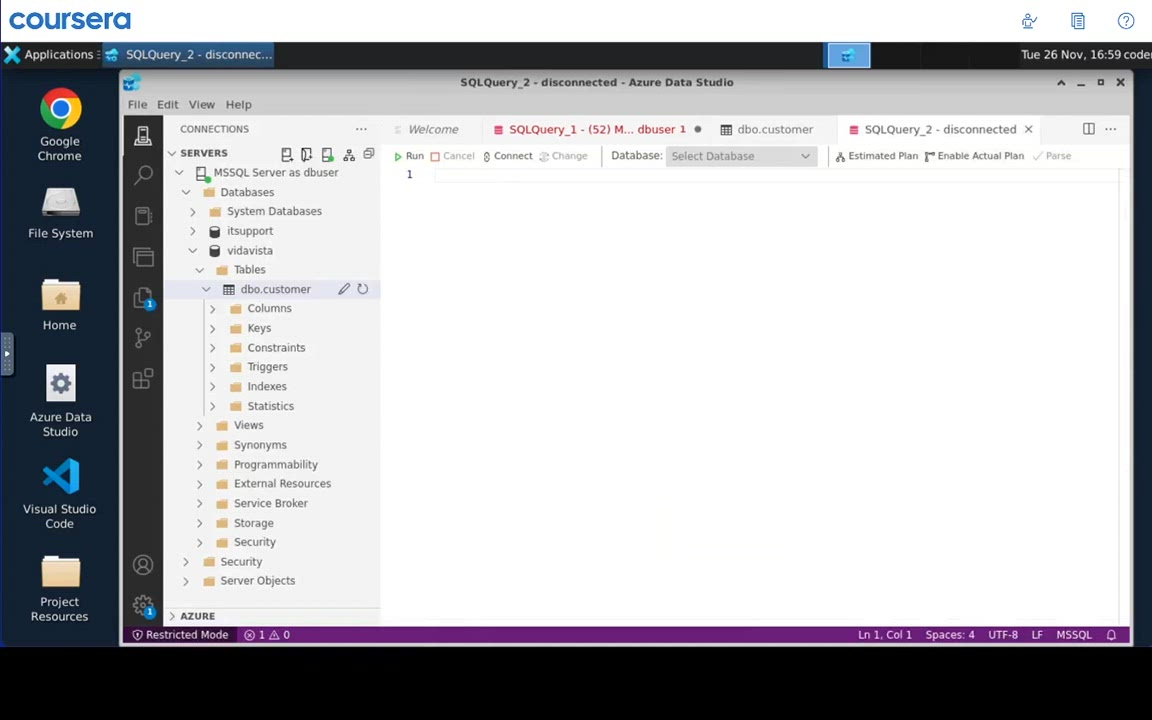This screenshot has width=1152, height=720.
Task: Click the edit pencil on dbo.customer
Action: pyautogui.click(x=344, y=289)
